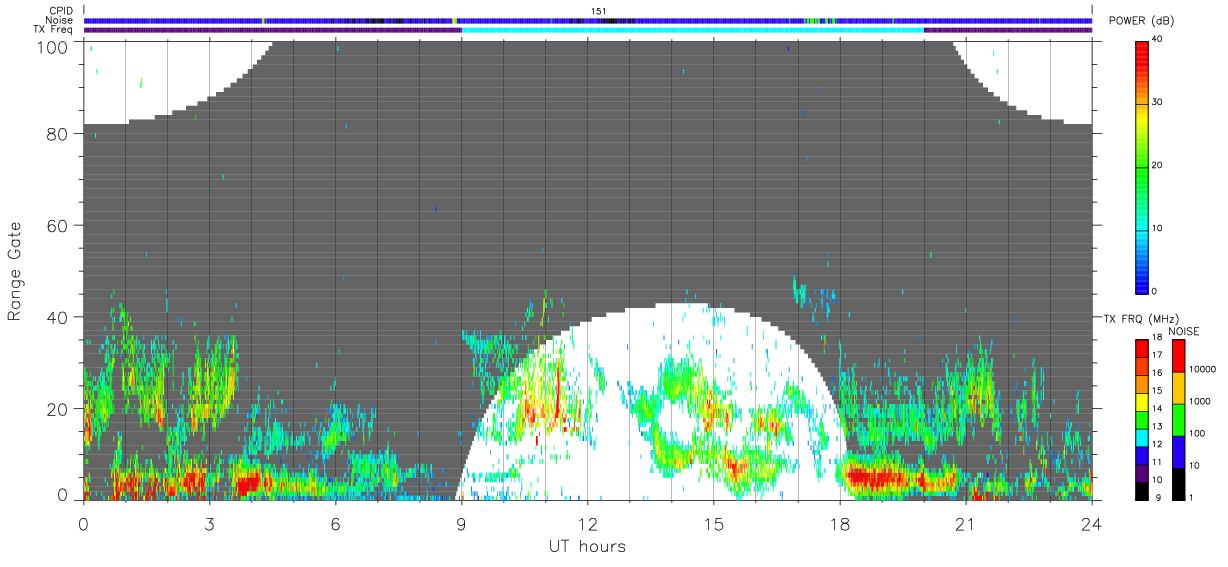Click the CPID label at top left
The width and height of the screenshot is (1228, 567).
click(x=60, y=11)
